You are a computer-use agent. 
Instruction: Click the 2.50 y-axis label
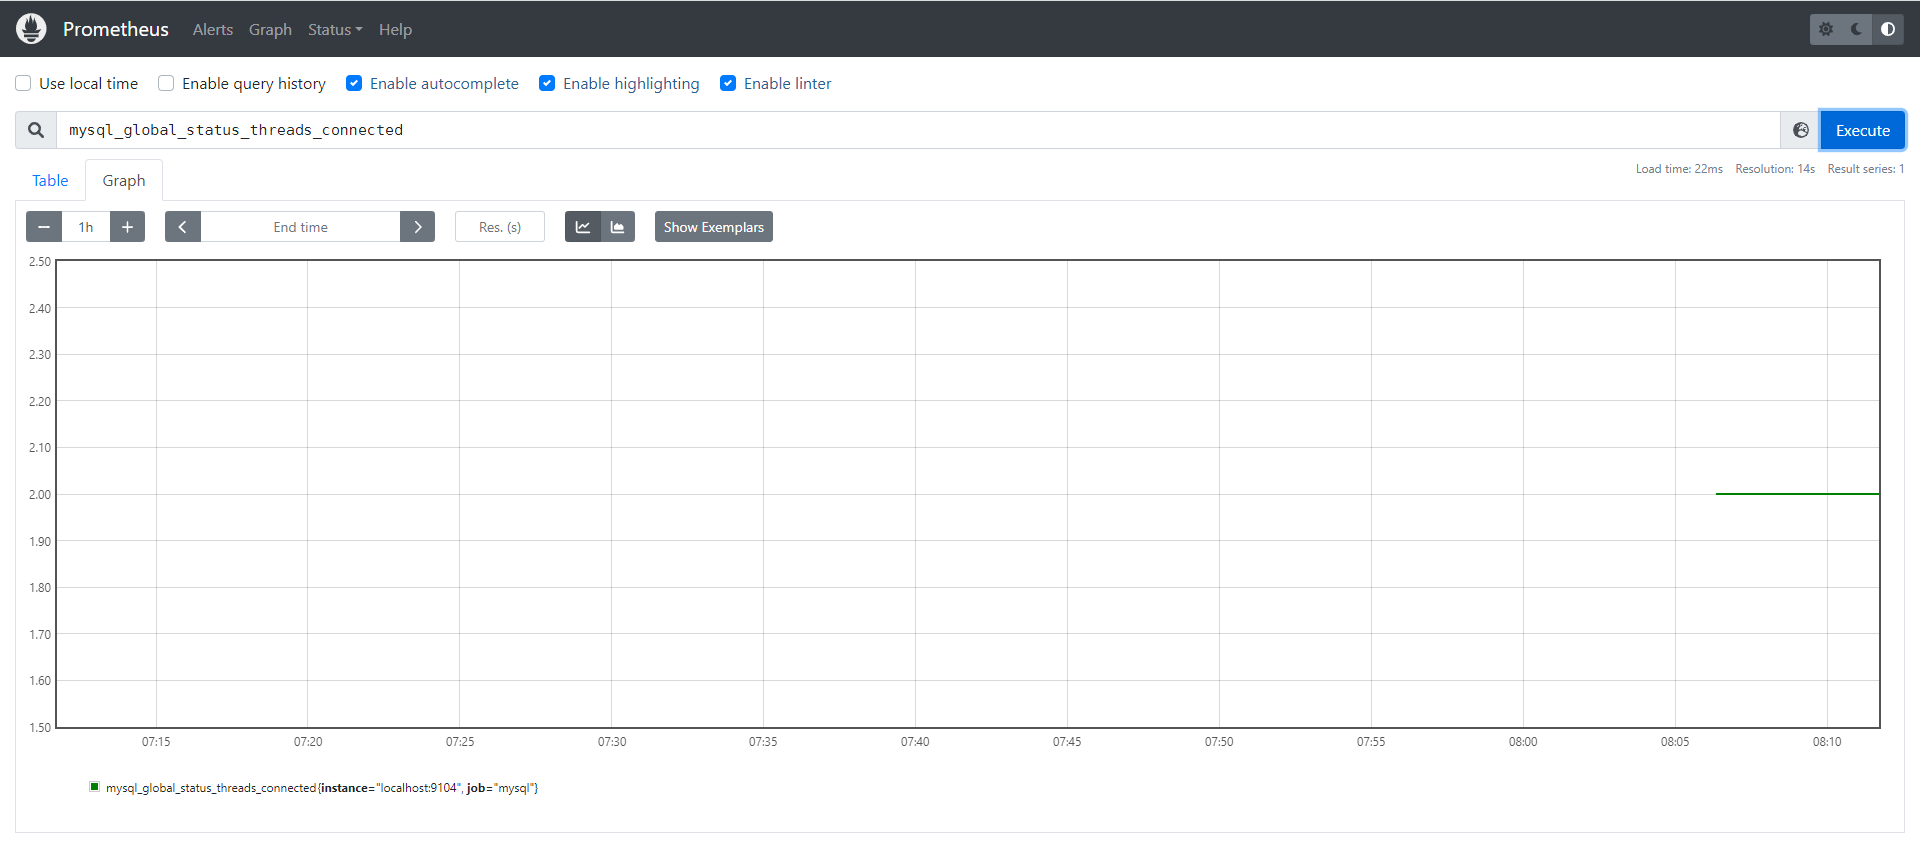pos(40,262)
